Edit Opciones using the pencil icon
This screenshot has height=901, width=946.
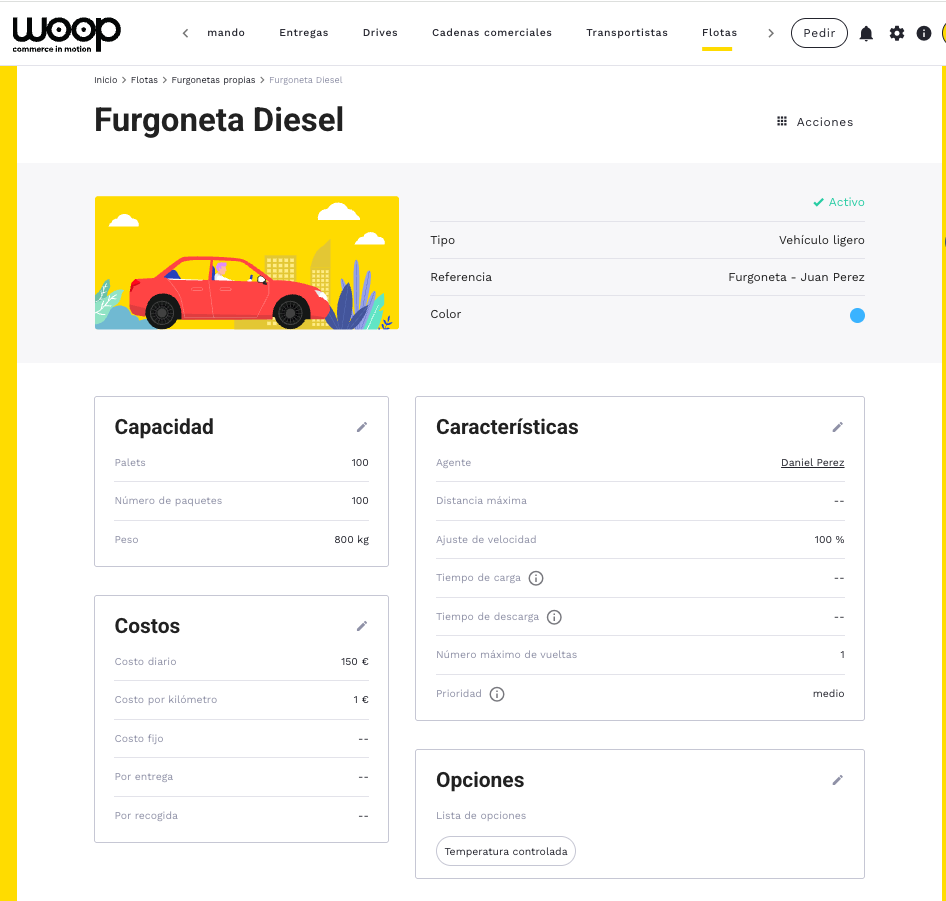tap(838, 780)
